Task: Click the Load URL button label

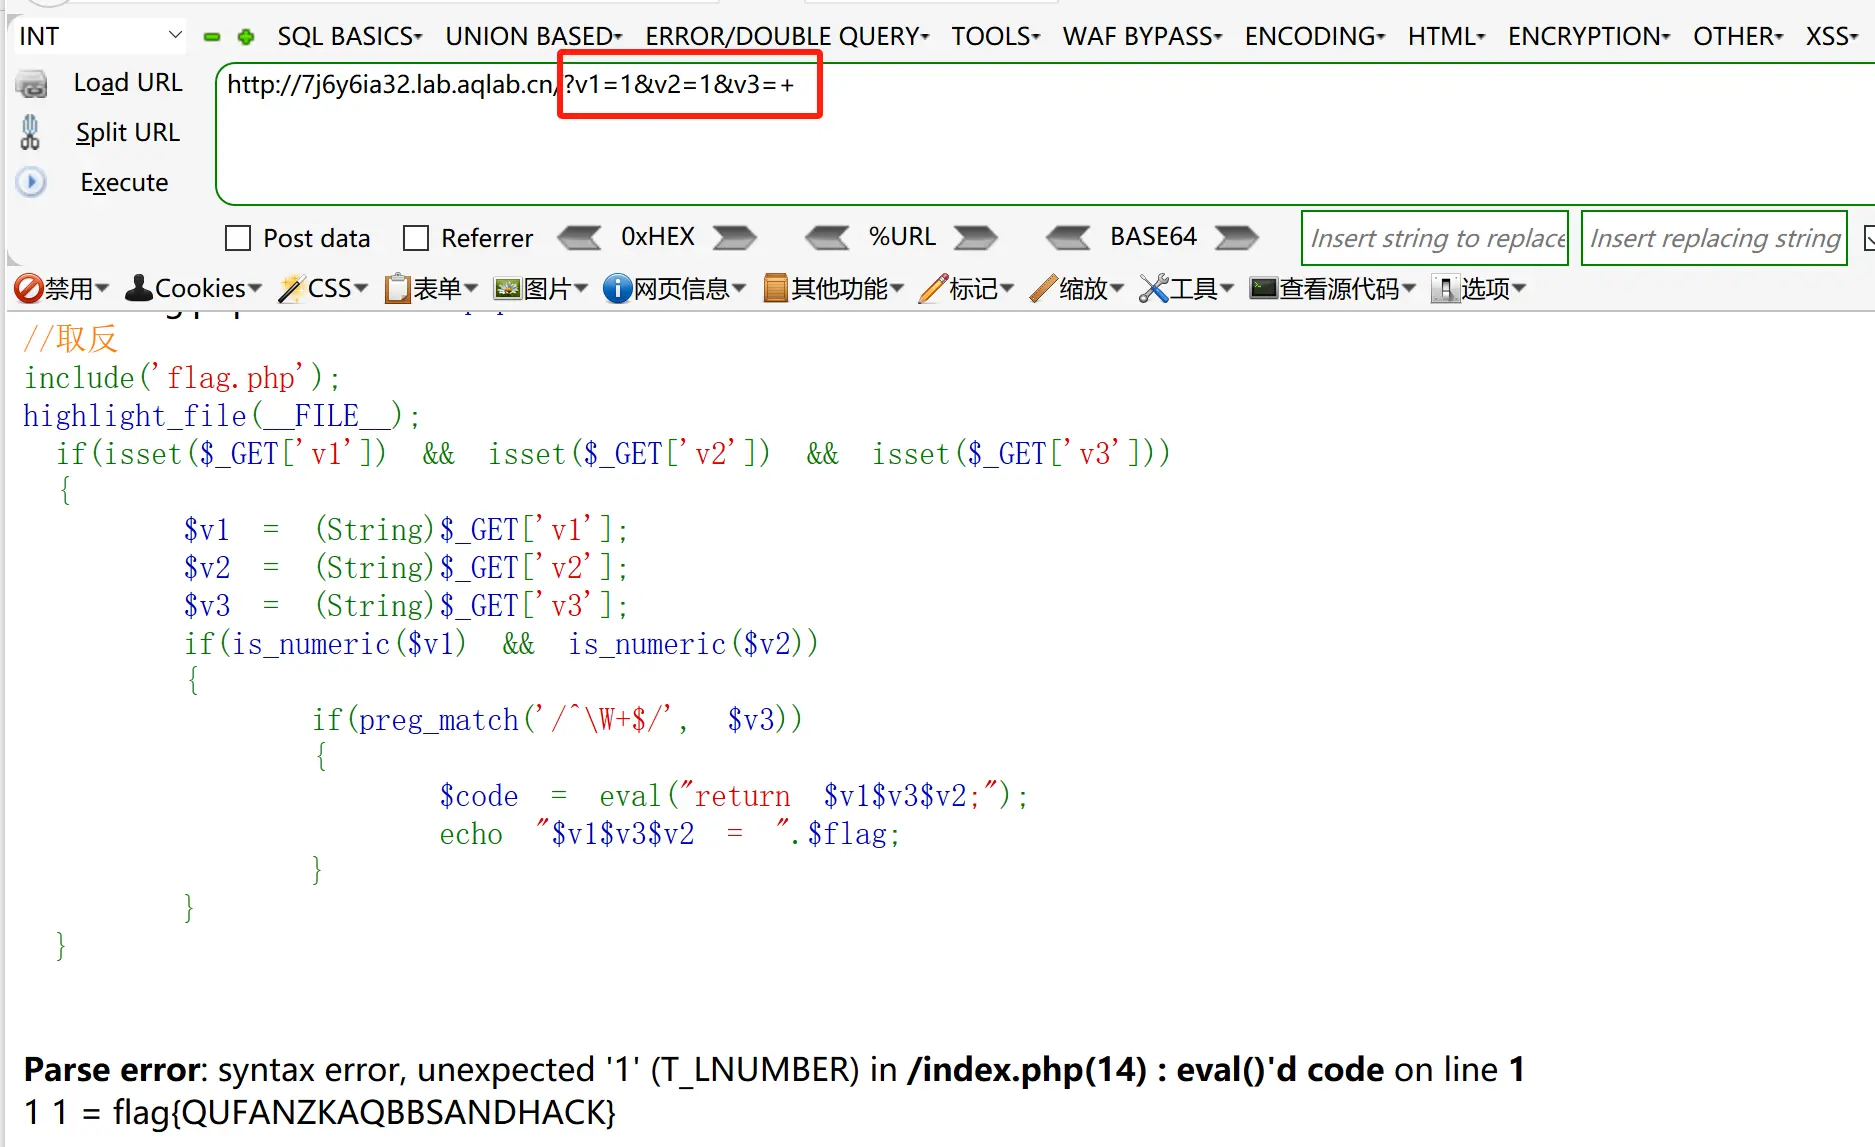Action: click(128, 83)
